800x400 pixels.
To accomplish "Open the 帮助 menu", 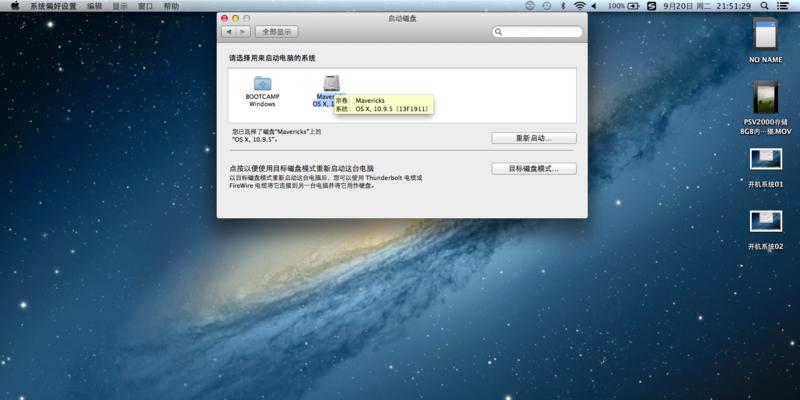I will click(171, 6).
